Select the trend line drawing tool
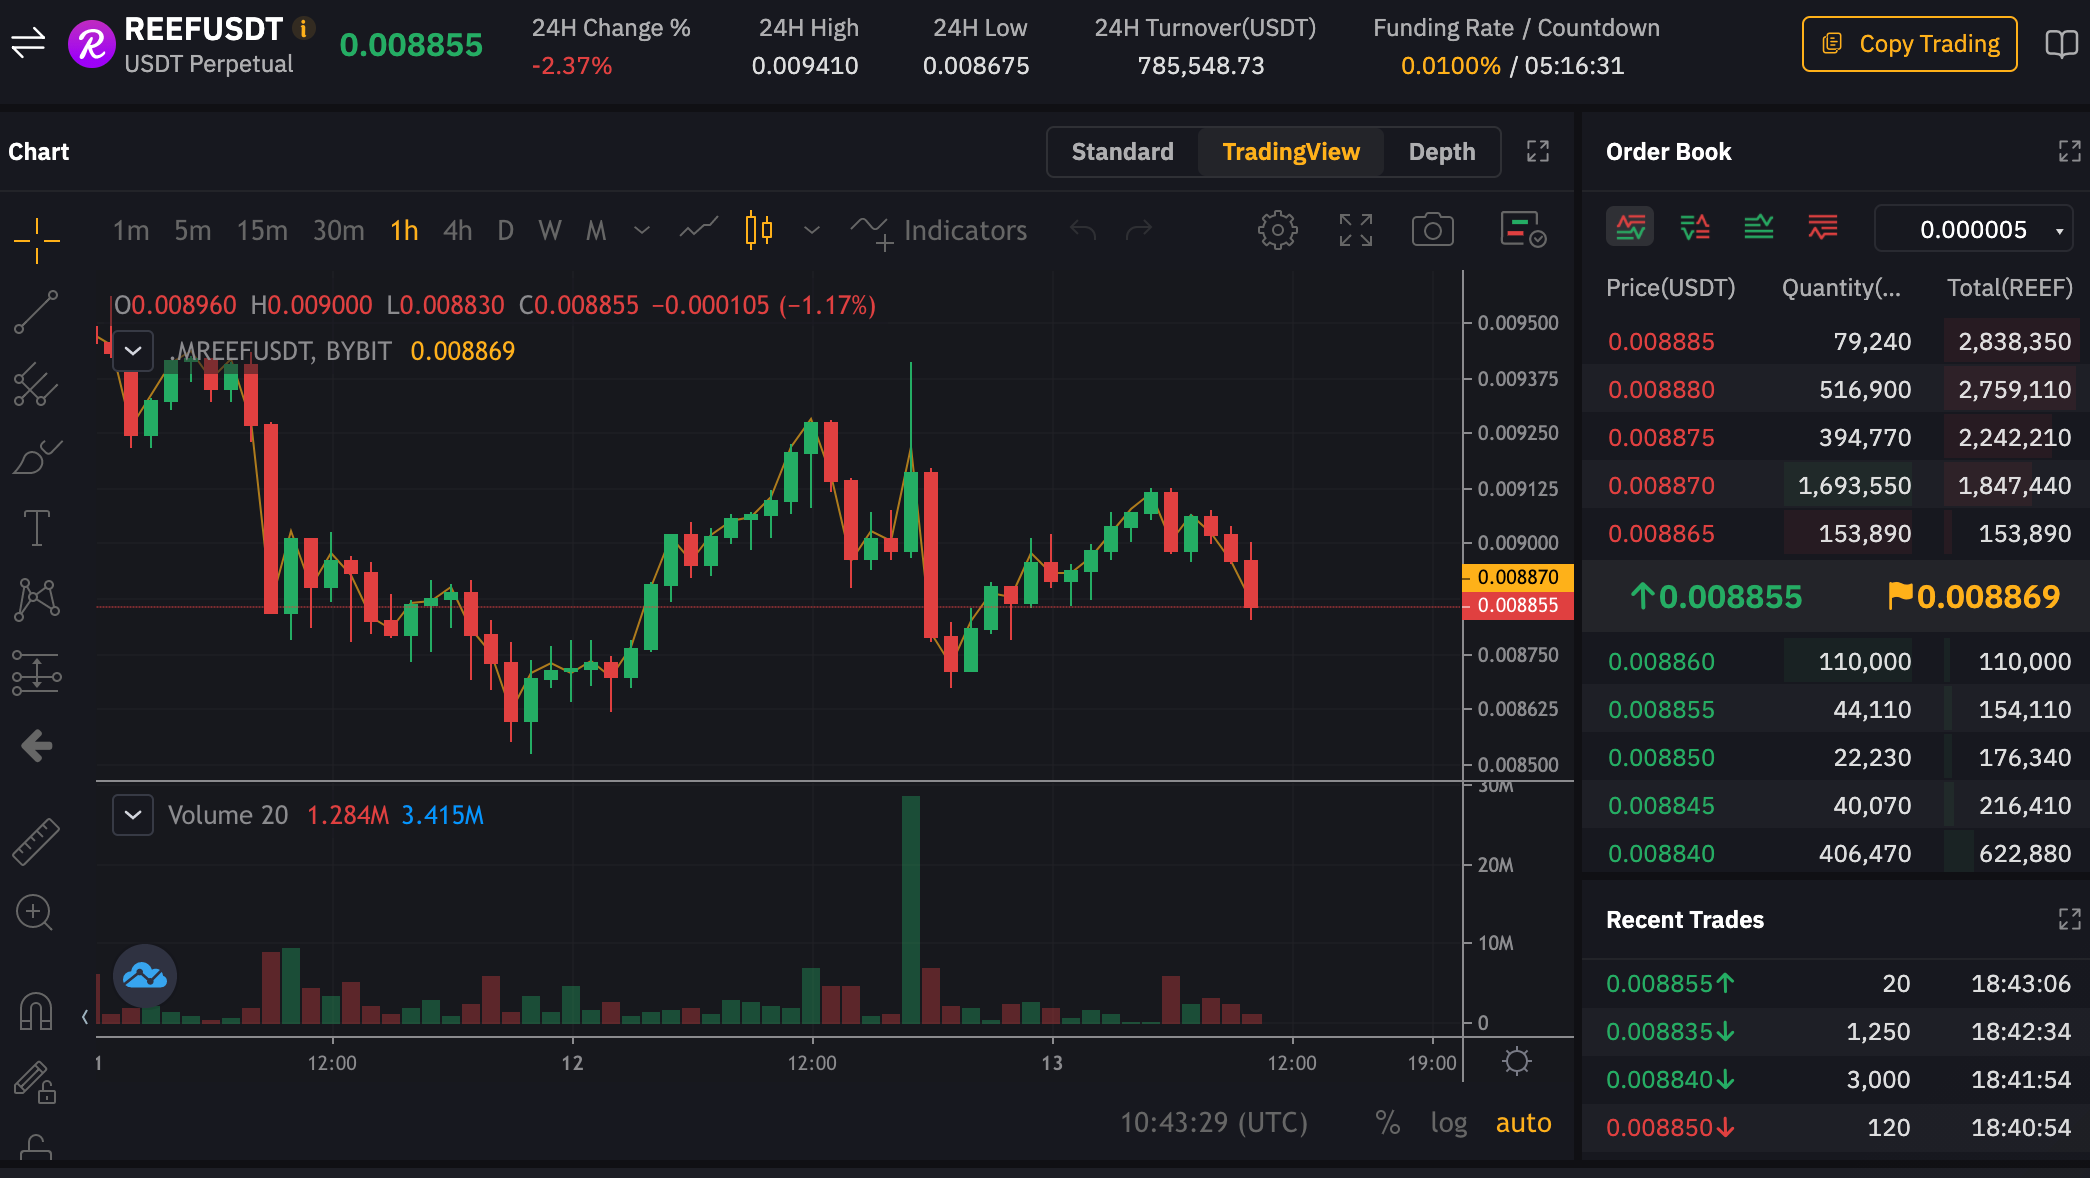 pos(37,312)
